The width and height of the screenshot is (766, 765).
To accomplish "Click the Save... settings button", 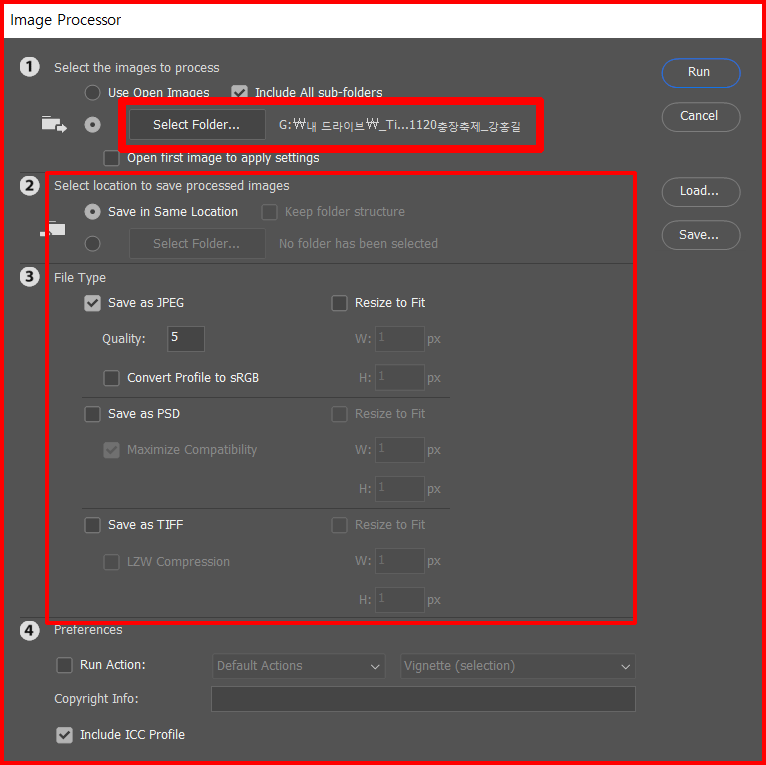I will pyautogui.click(x=701, y=235).
